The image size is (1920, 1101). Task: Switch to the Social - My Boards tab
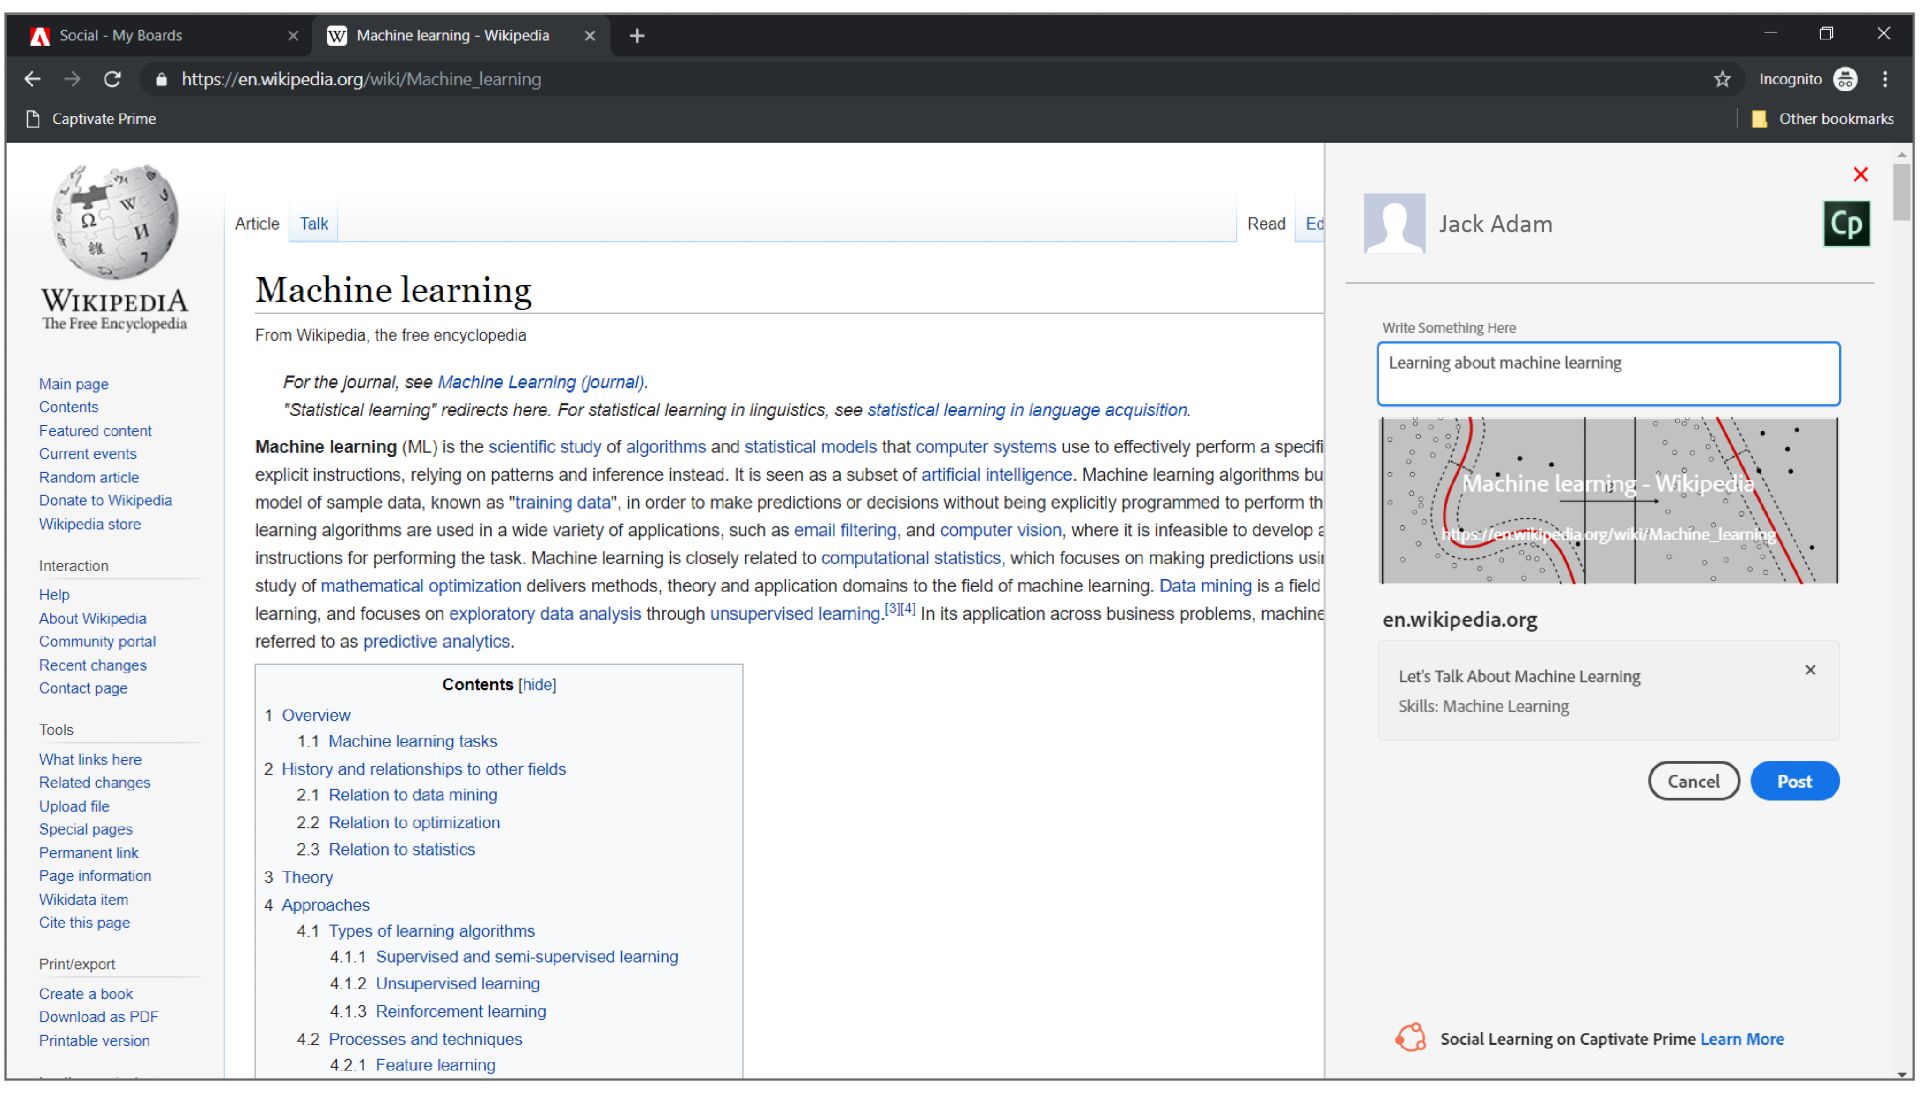point(160,36)
